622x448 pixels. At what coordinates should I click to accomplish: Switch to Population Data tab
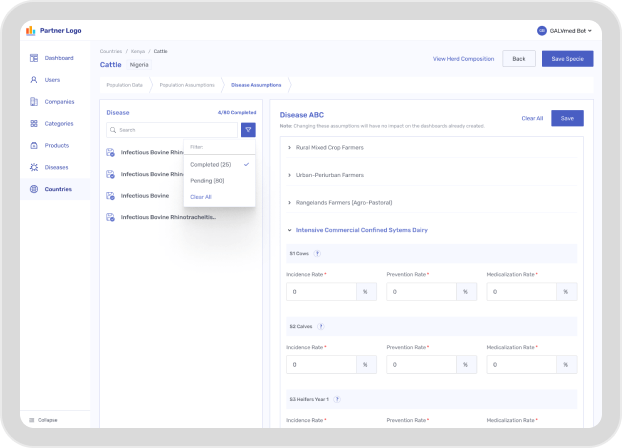pos(125,86)
